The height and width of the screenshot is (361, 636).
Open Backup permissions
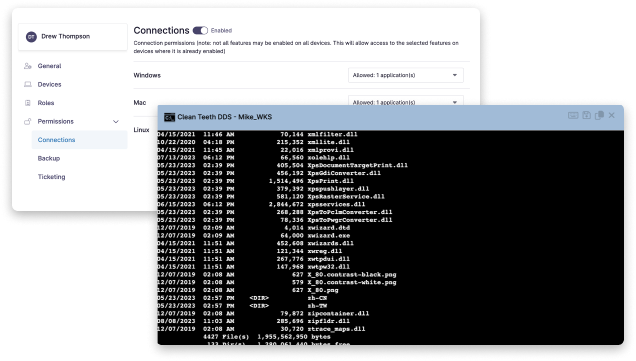click(49, 158)
